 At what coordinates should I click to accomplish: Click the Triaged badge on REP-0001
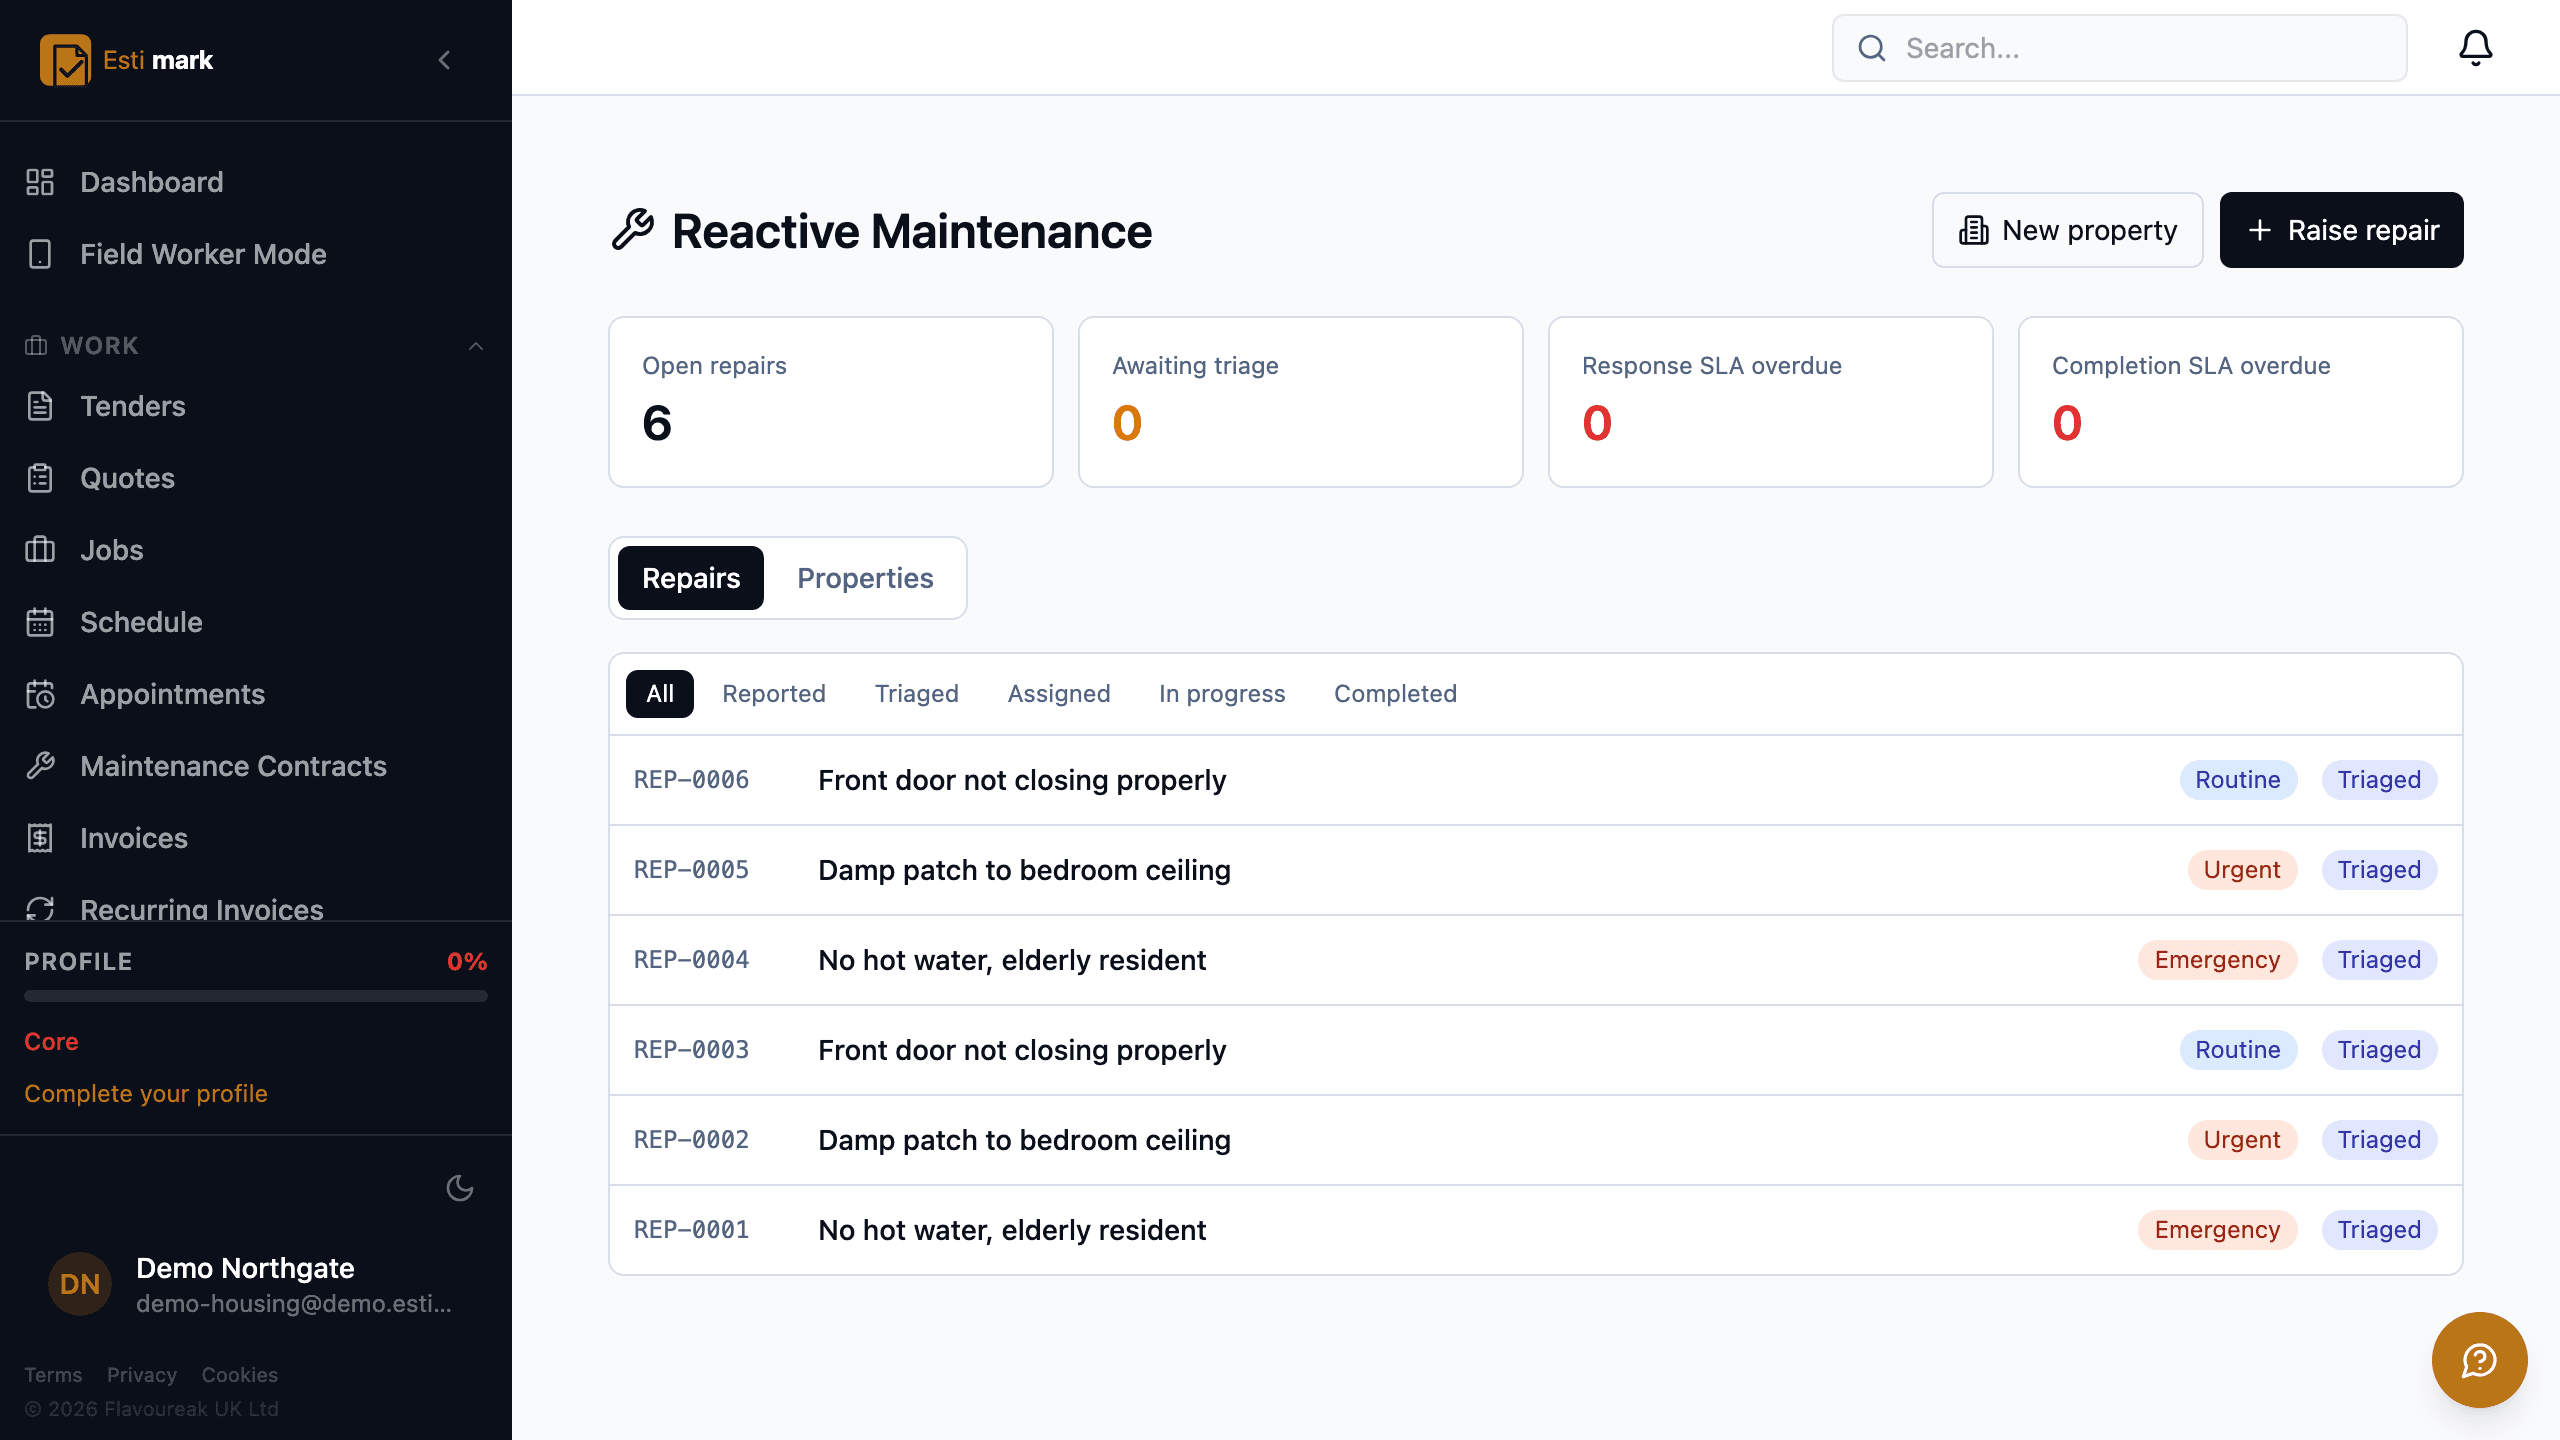(x=2379, y=1230)
